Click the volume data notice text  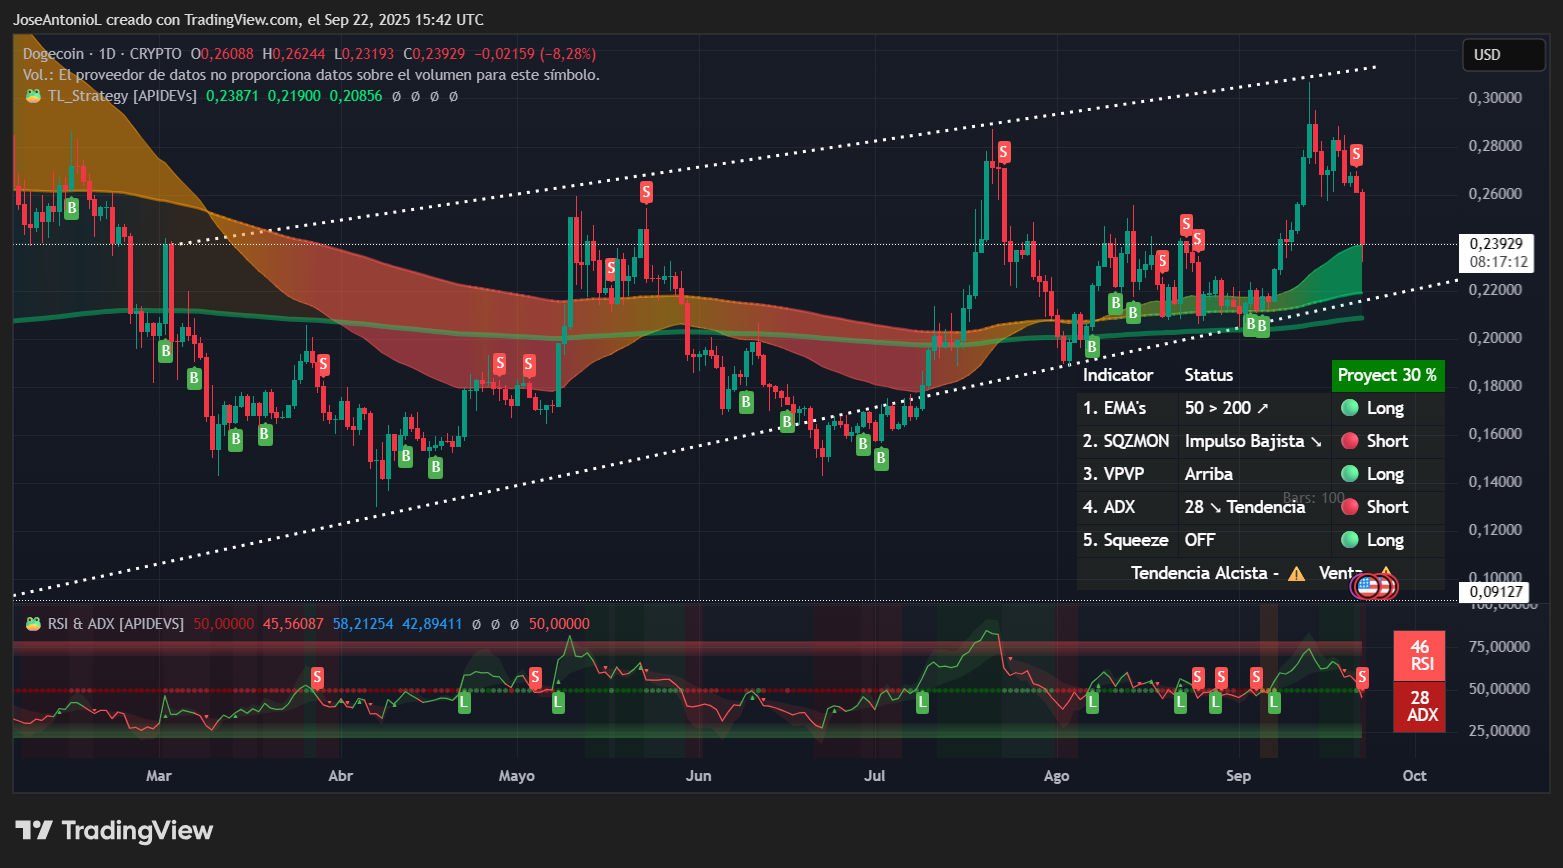(311, 75)
